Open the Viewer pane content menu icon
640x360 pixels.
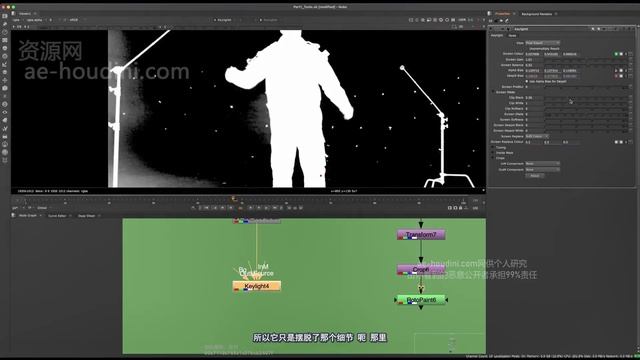13,13
